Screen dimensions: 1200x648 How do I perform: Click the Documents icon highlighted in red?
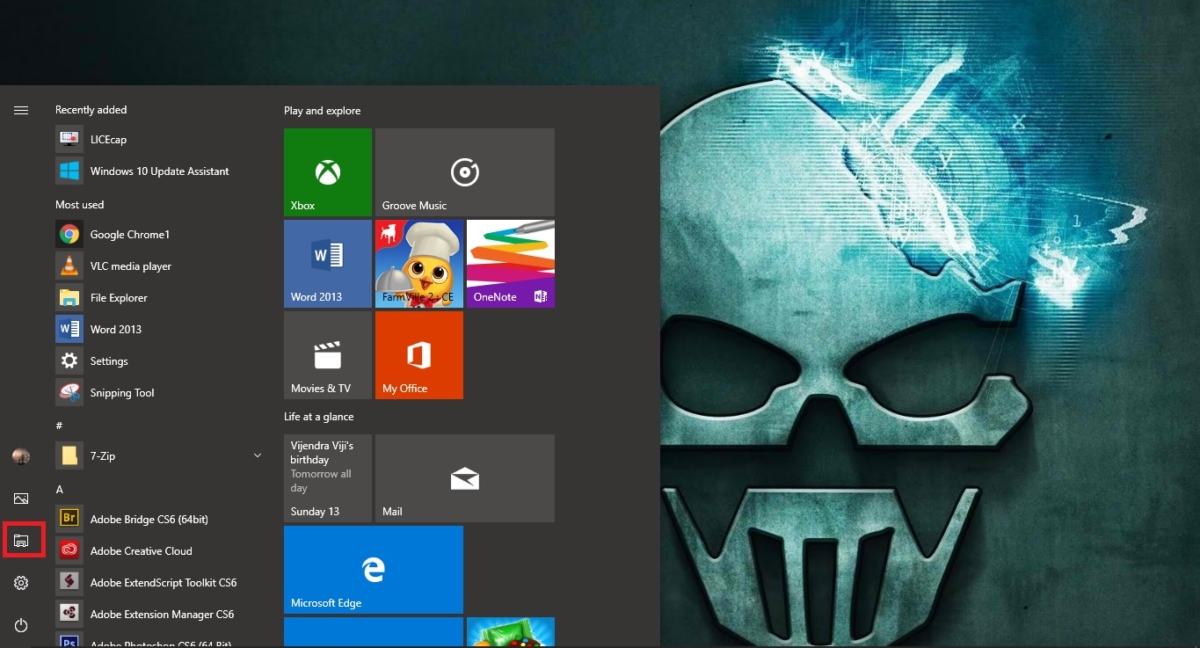click(21, 540)
